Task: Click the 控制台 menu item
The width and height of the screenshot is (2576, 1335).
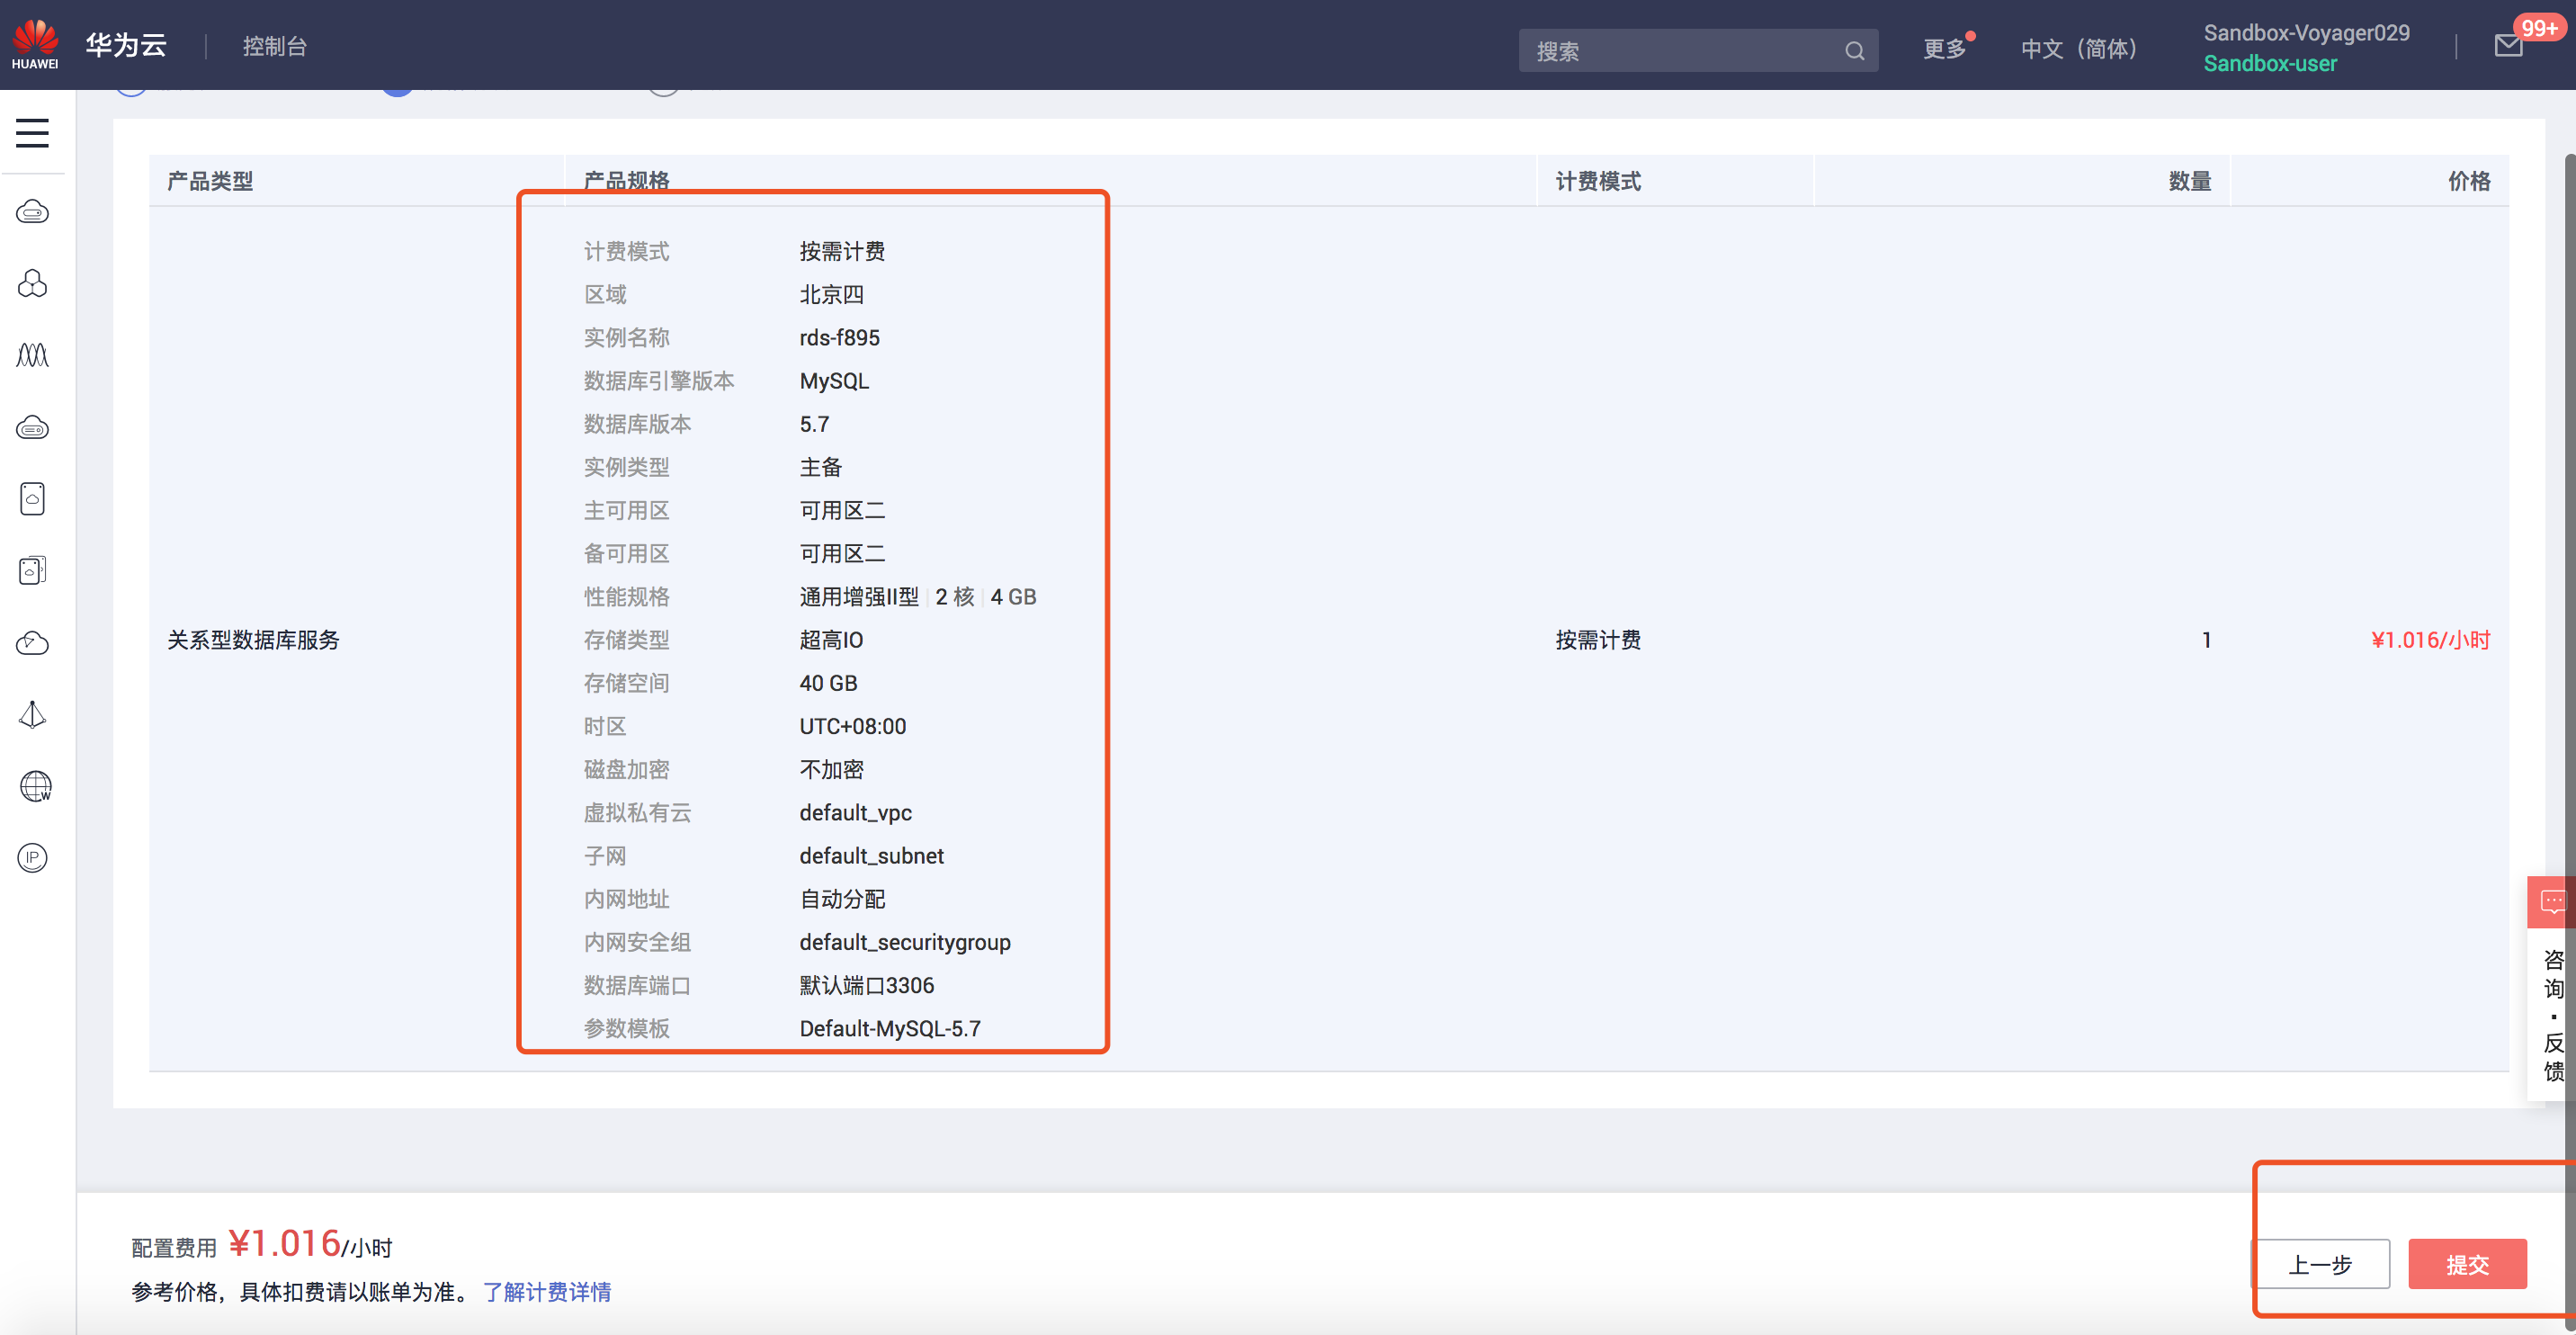Action: click(273, 45)
